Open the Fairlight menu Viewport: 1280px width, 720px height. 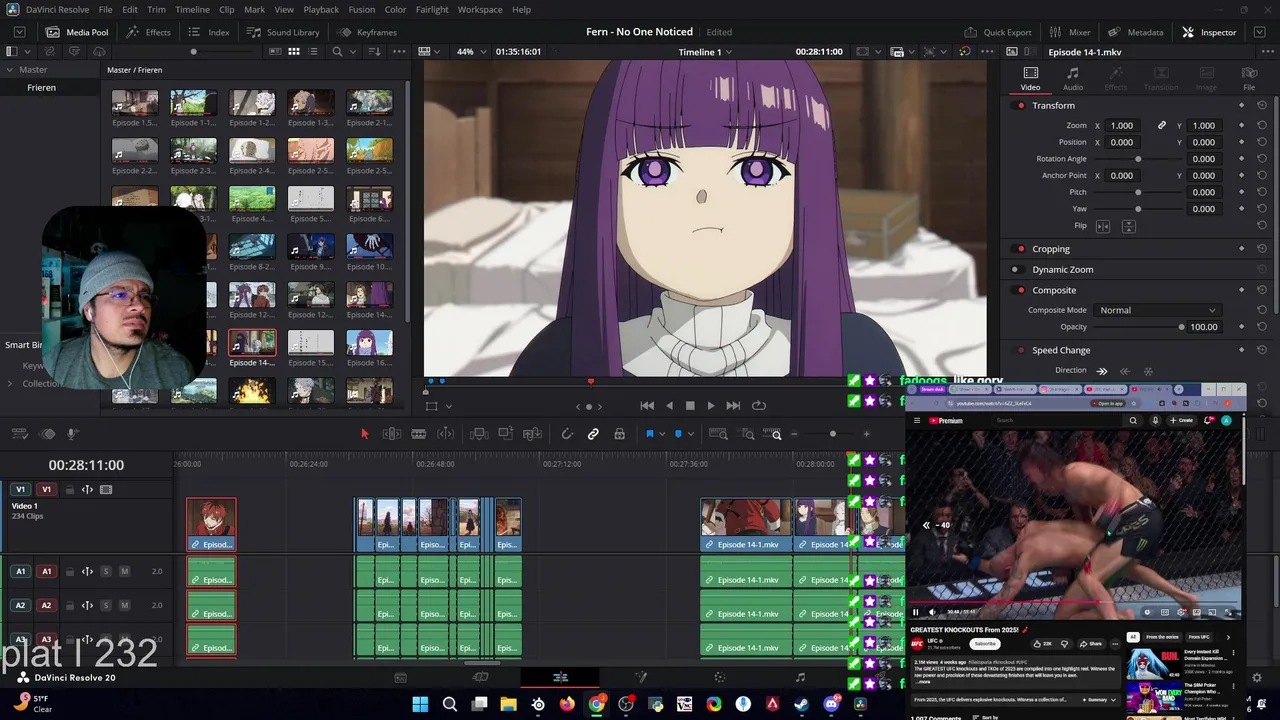(432, 9)
